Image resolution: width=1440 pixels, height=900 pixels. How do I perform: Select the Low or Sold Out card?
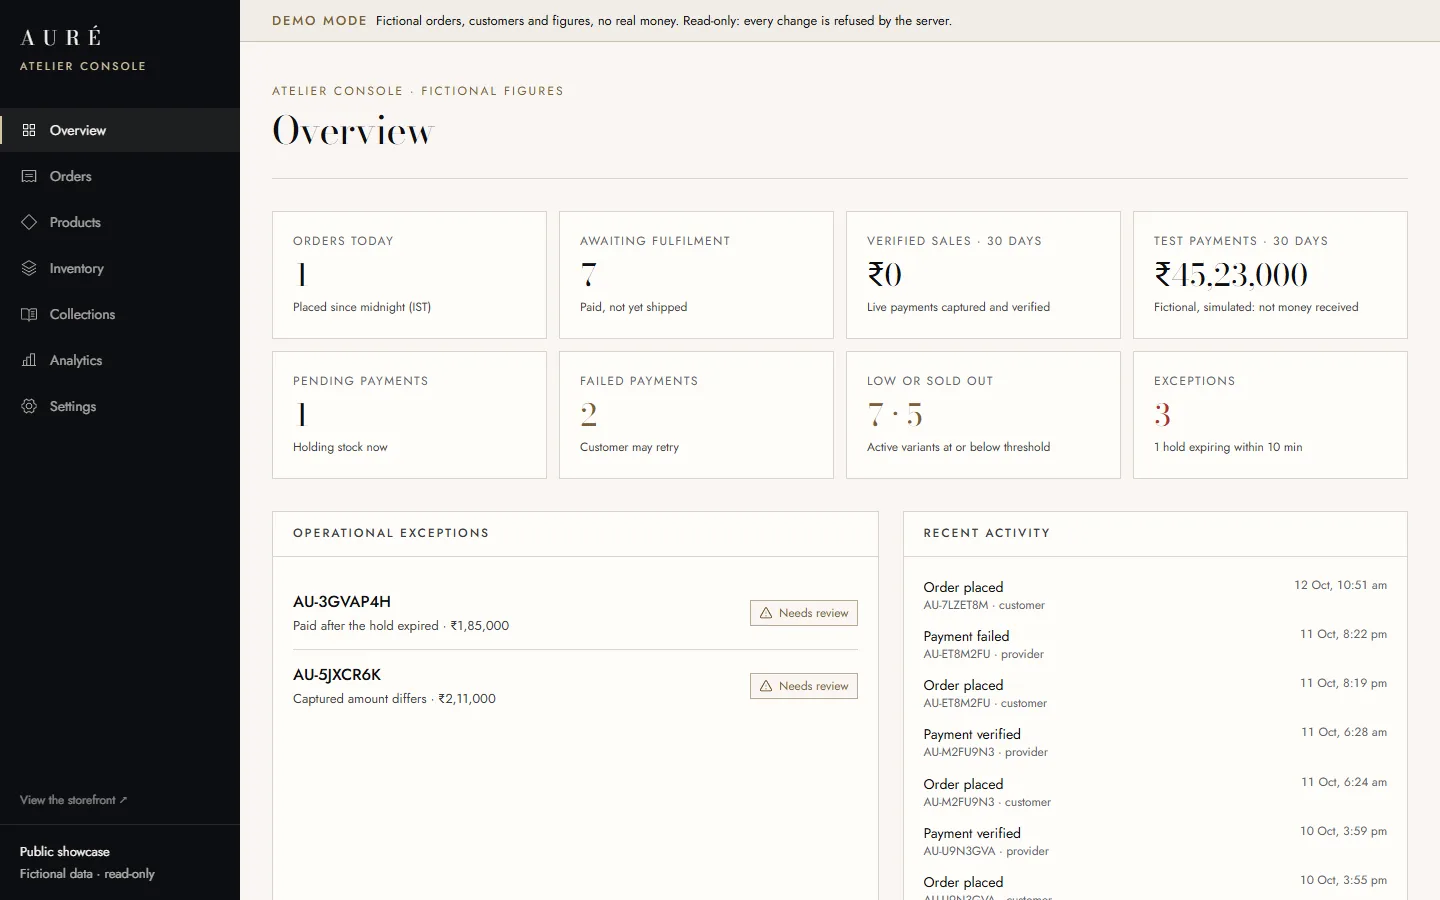pos(983,415)
